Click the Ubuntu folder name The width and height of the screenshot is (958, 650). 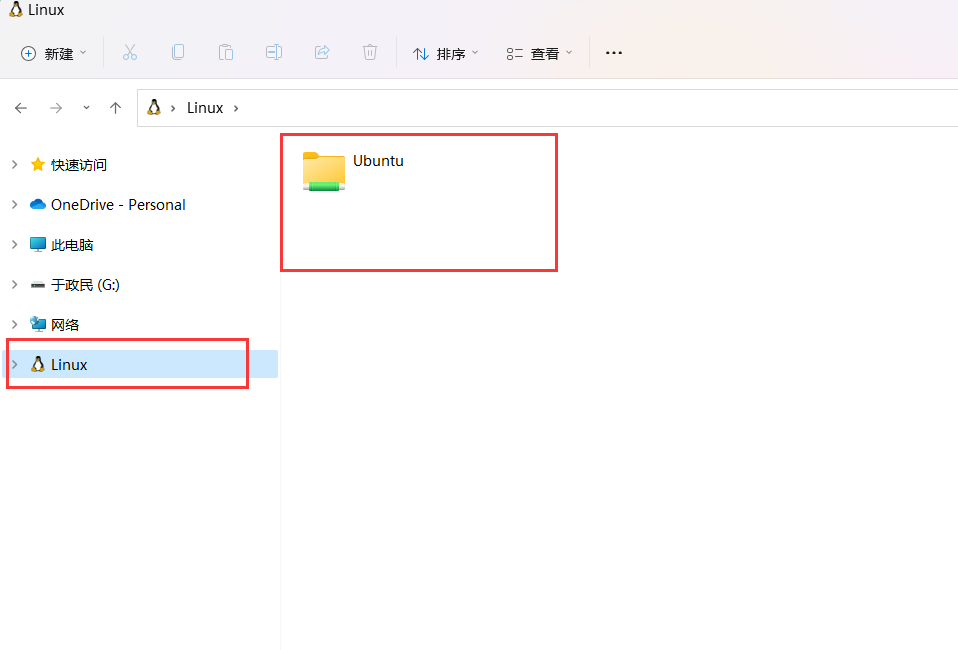pos(378,161)
